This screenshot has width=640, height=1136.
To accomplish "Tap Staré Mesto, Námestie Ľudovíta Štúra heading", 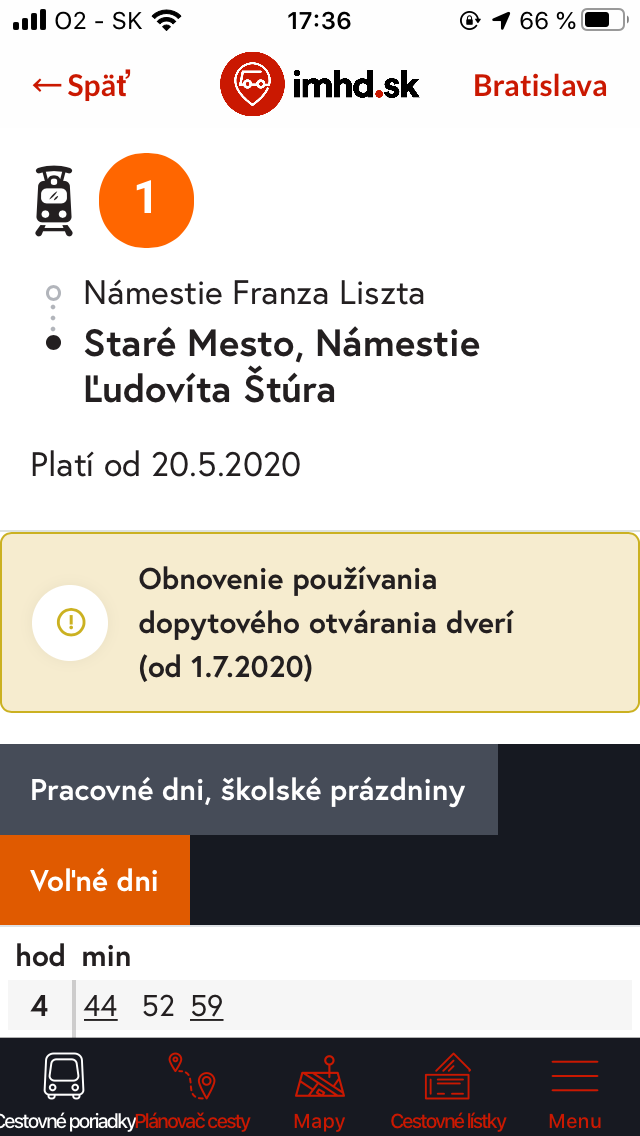I will tap(282, 366).
